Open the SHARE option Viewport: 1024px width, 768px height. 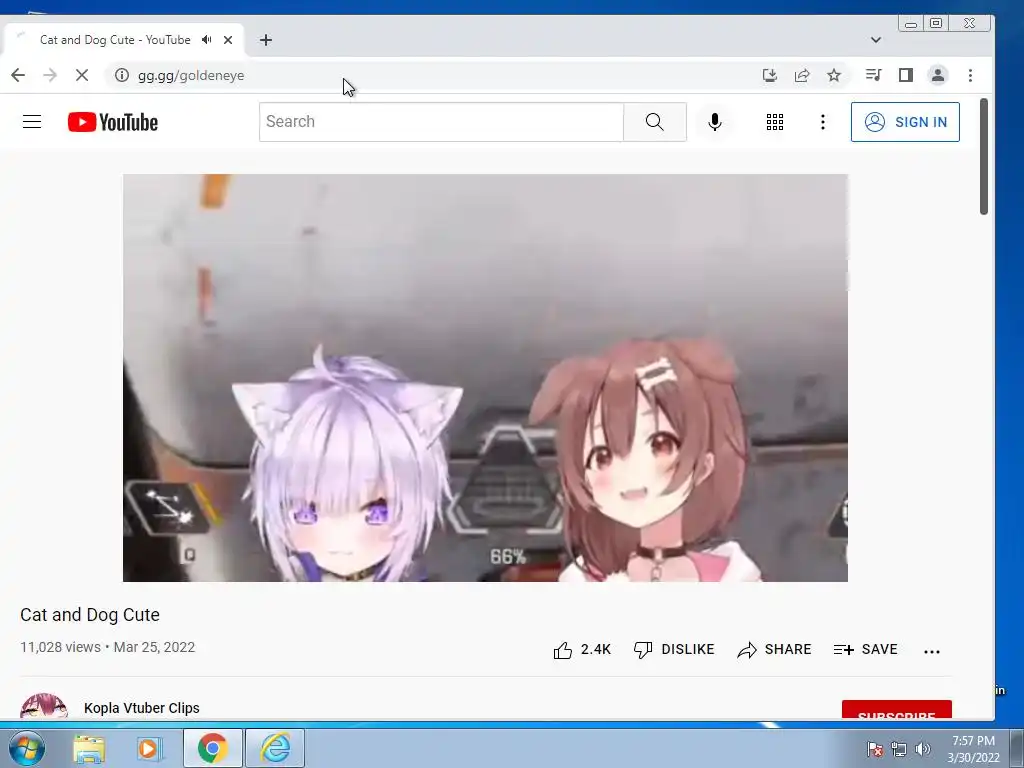coord(774,650)
